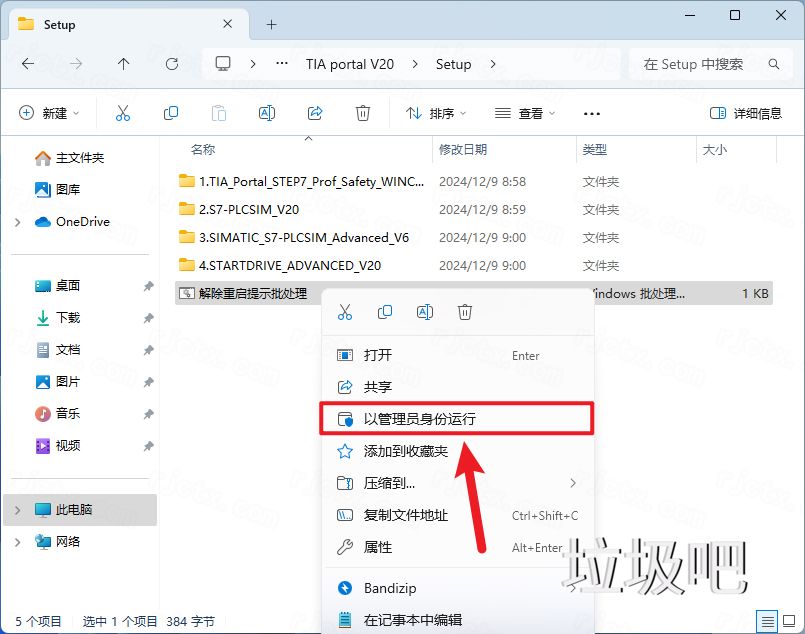Image resolution: width=805 pixels, height=634 pixels.
Task: Cut the selected file using toolbar scissors icon
Action: pyautogui.click(x=123, y=113)
